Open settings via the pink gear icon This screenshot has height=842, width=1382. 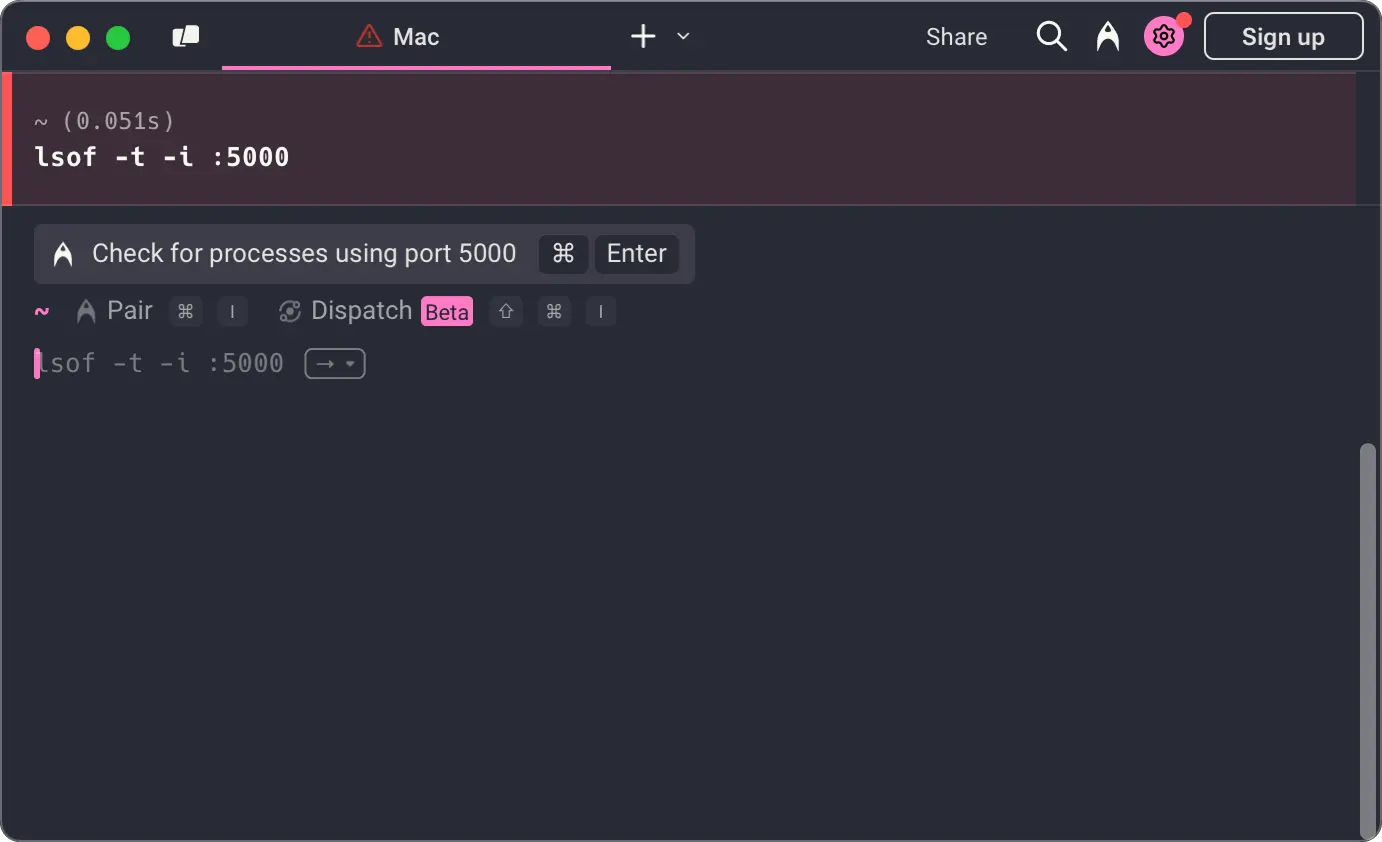(1163, 37)
